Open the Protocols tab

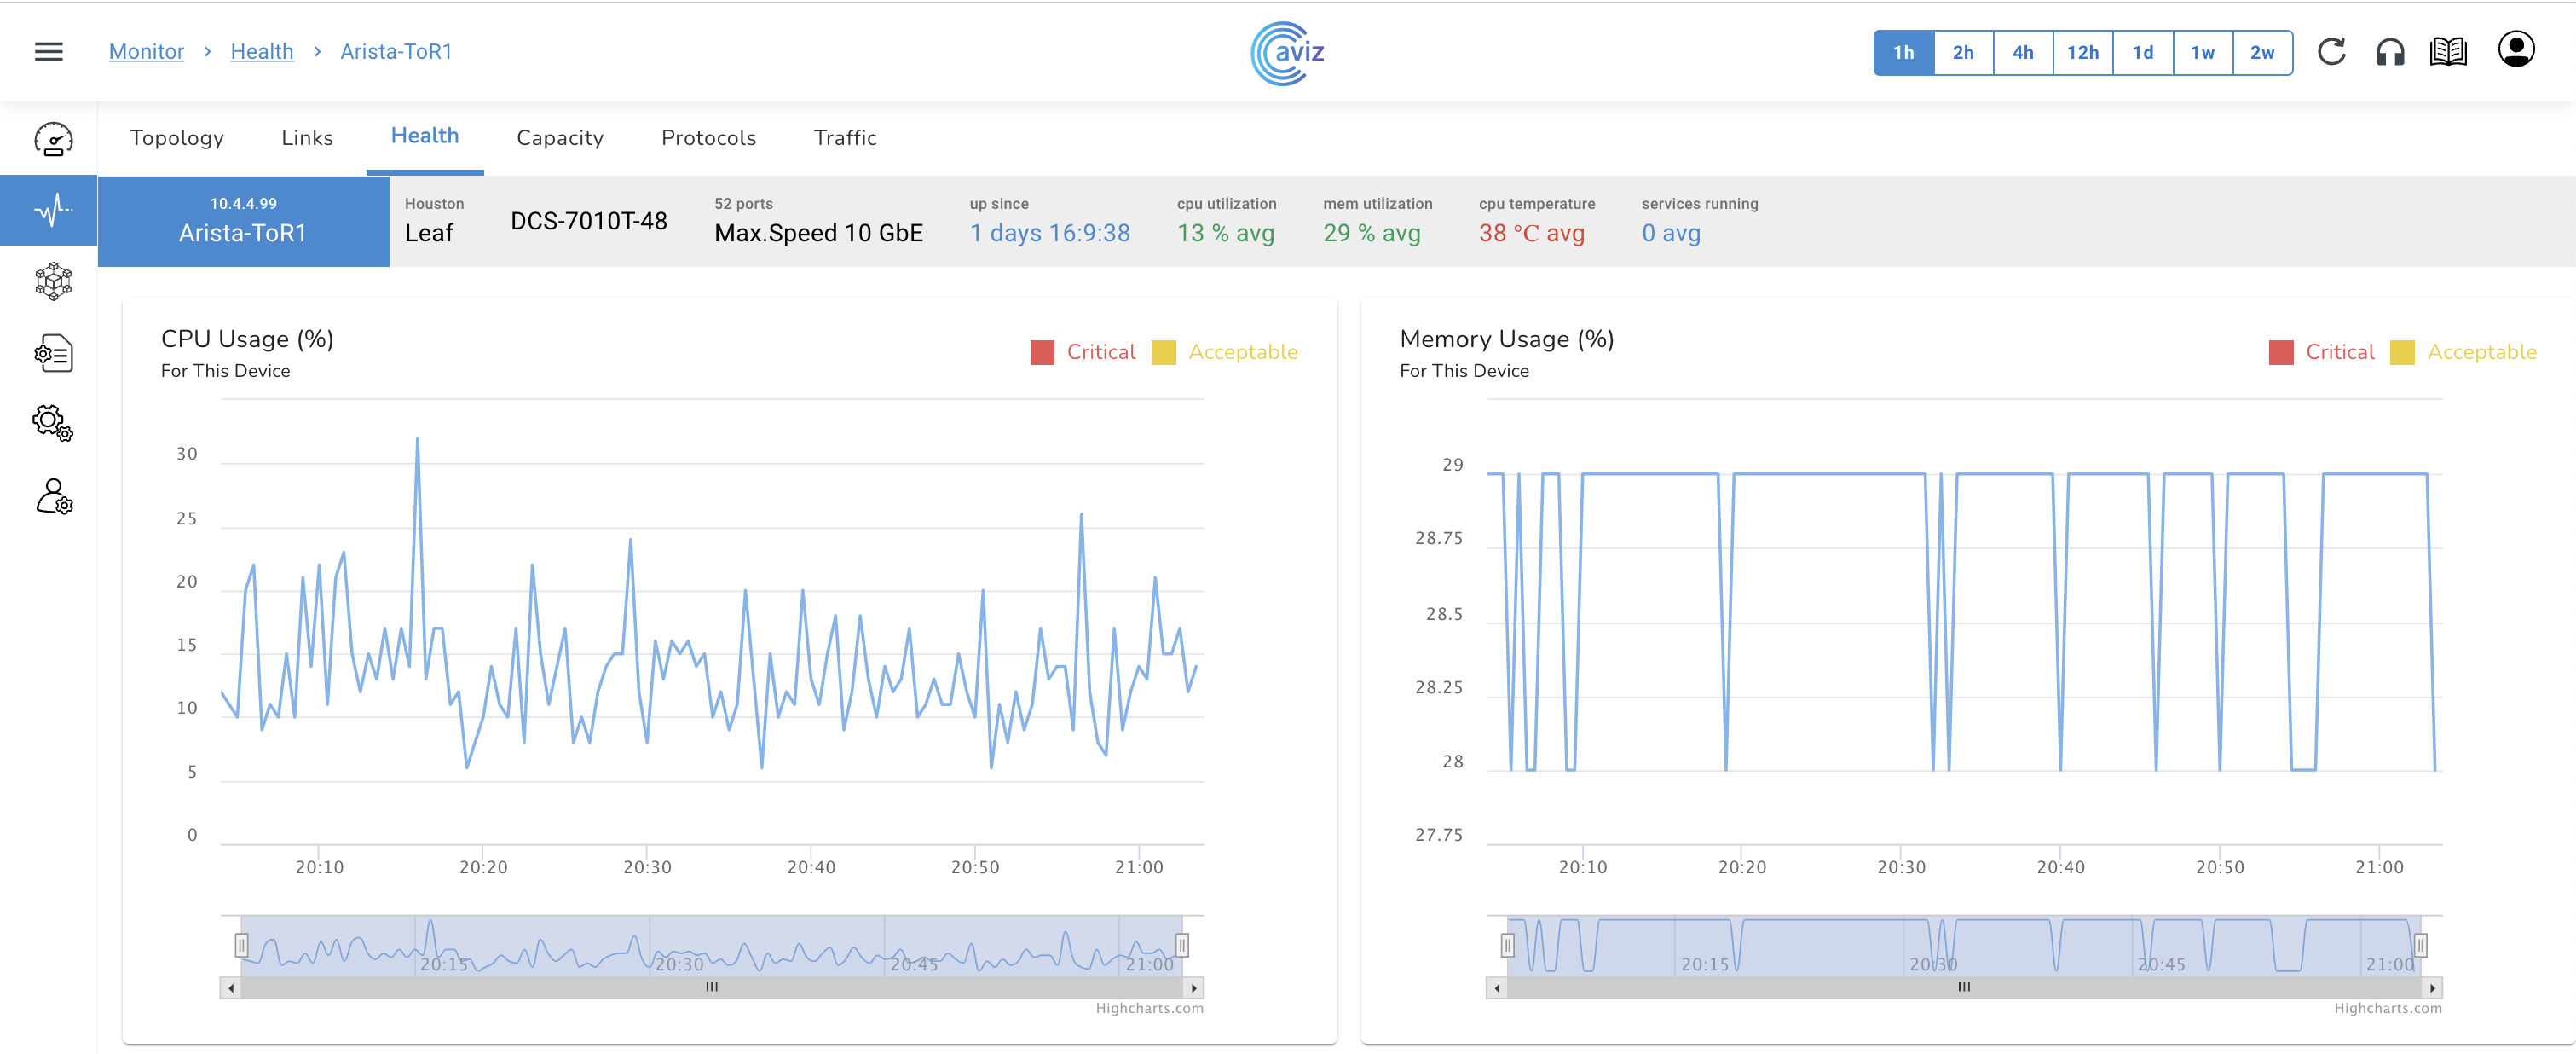[x=708, y=138]
